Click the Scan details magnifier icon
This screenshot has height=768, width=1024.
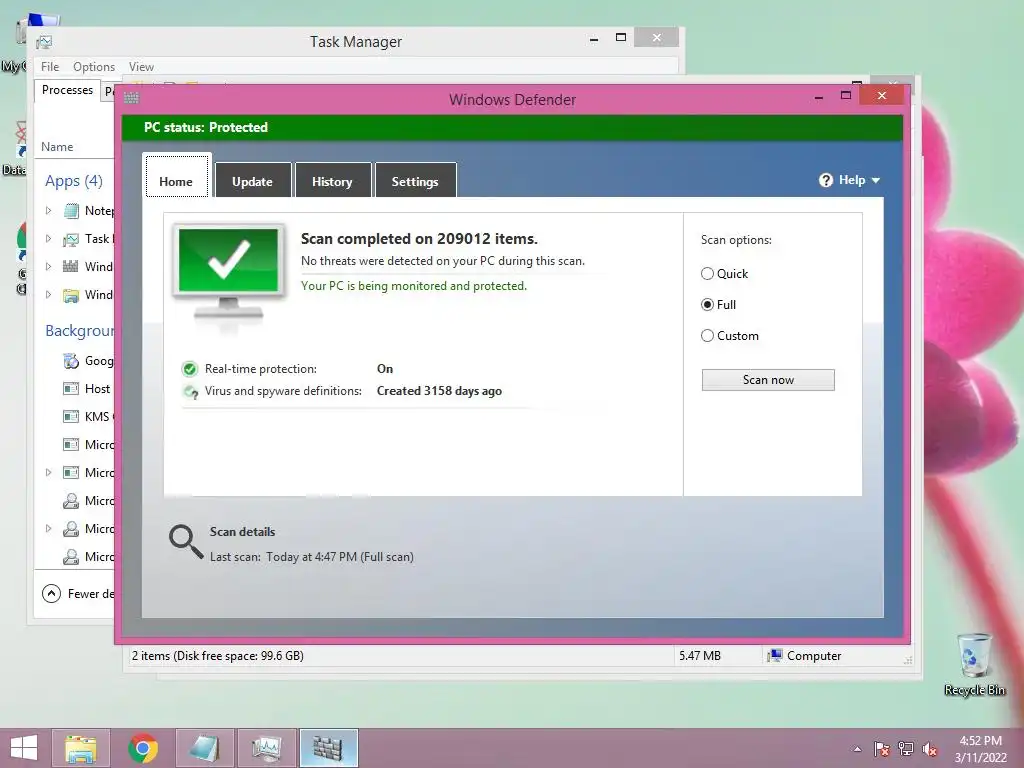(186, 541)
